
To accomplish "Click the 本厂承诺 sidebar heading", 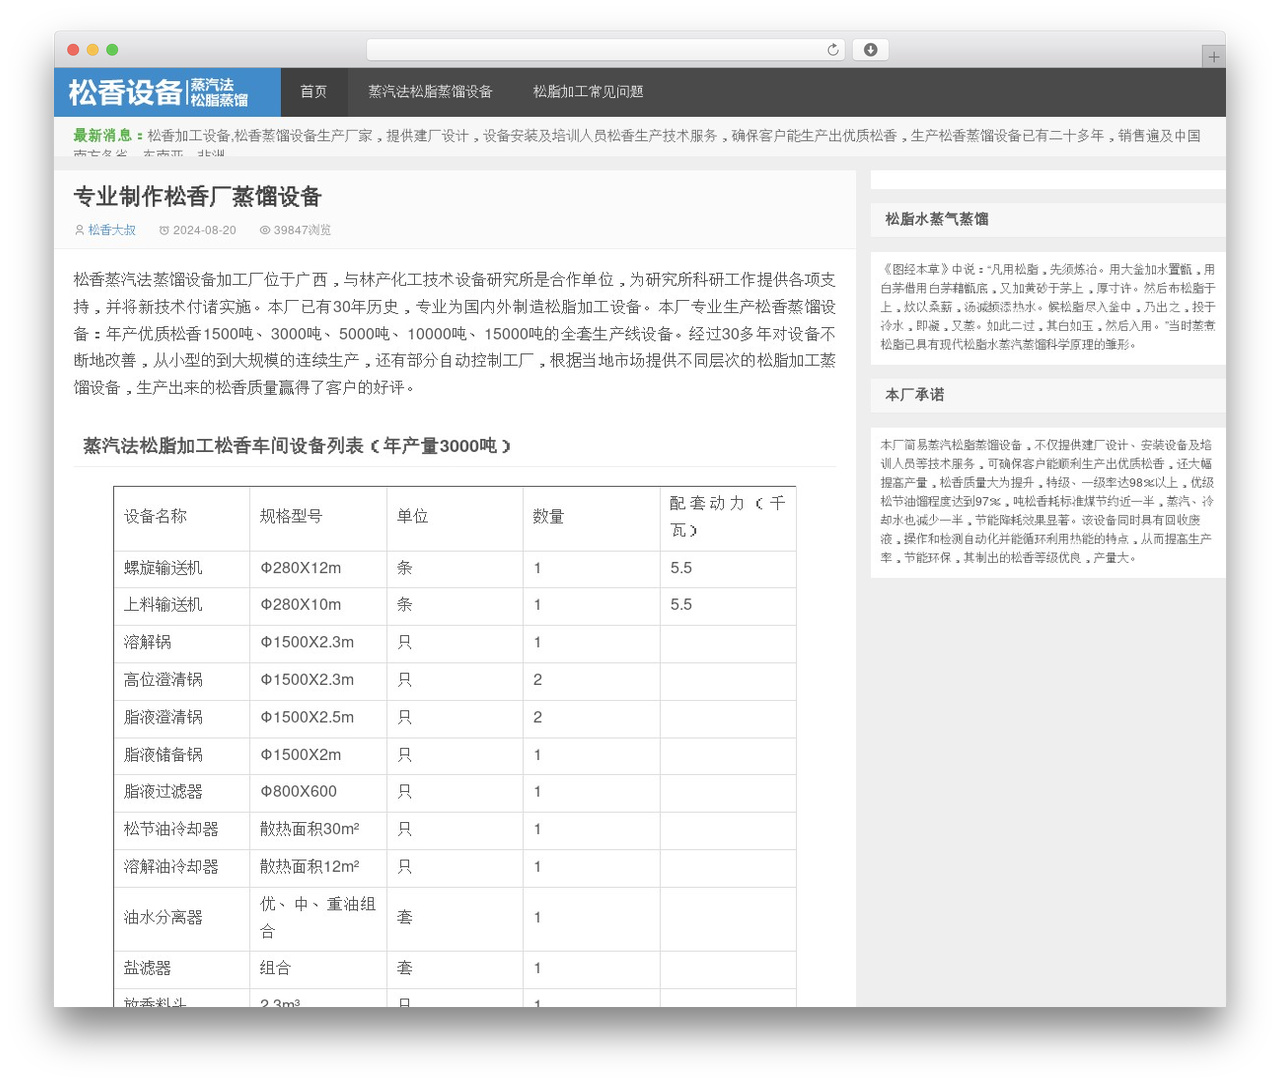I will pos(915,395).
